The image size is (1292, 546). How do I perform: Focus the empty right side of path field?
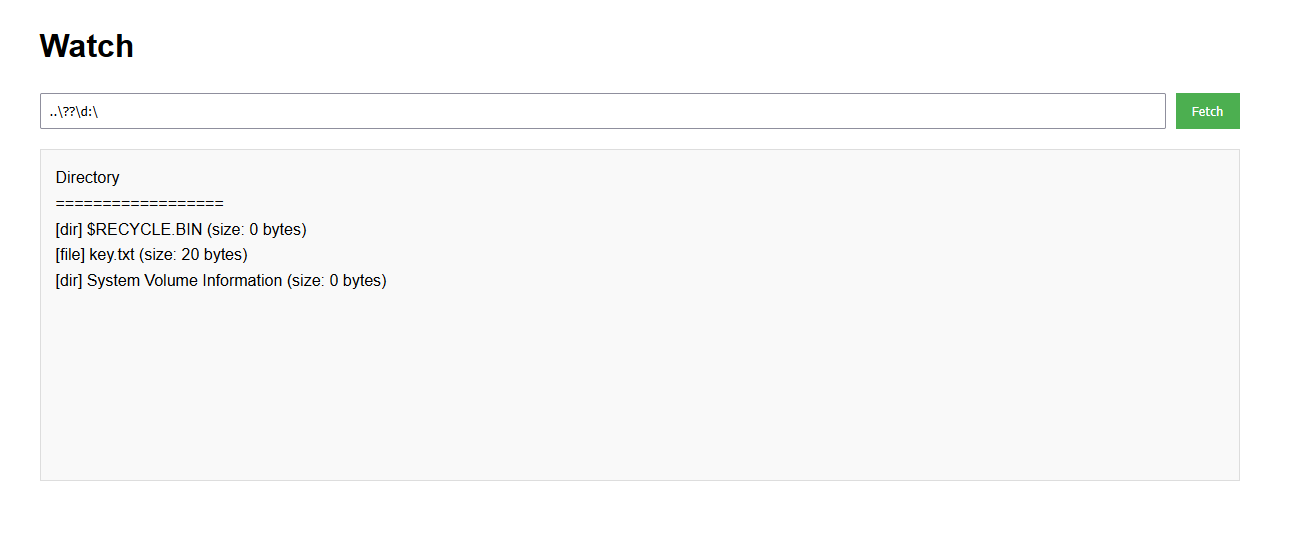pos(700,111)
